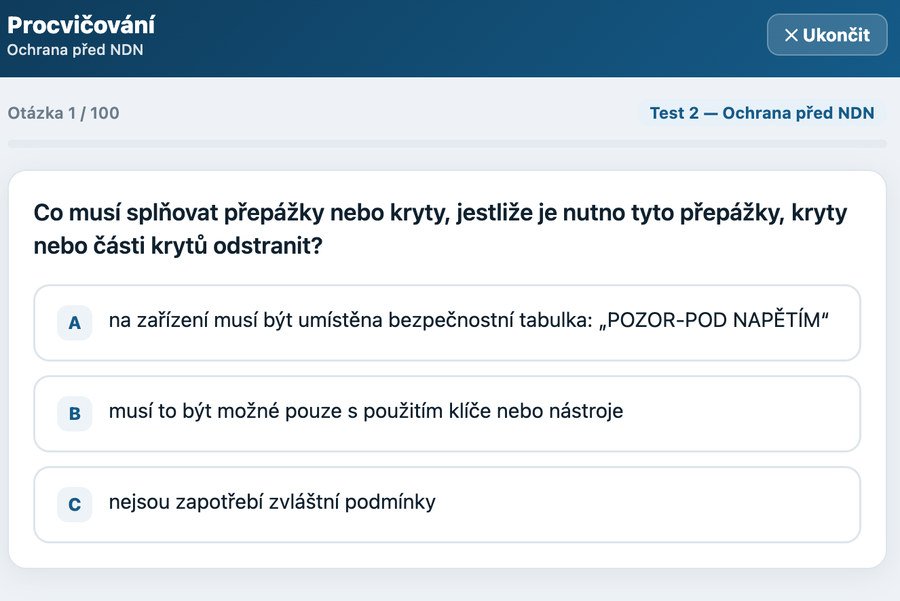
Task: Select answer C, no special conditions needed
Action: coord(447,504)
